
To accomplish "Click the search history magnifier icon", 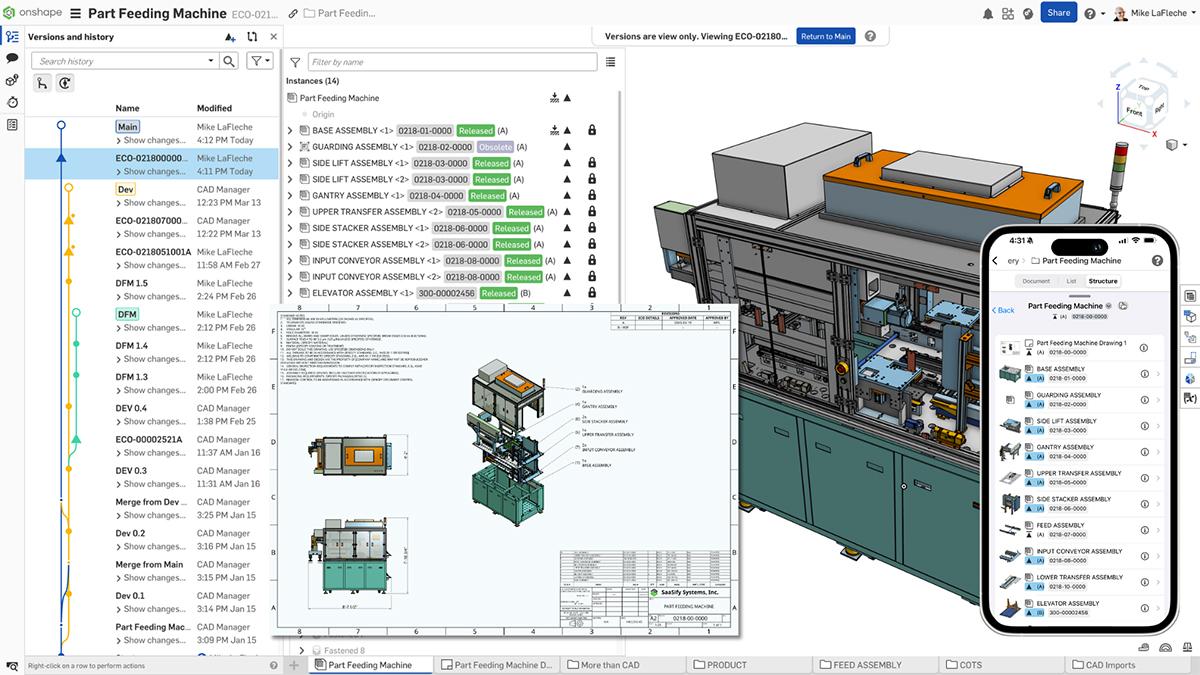I will 229,61.
